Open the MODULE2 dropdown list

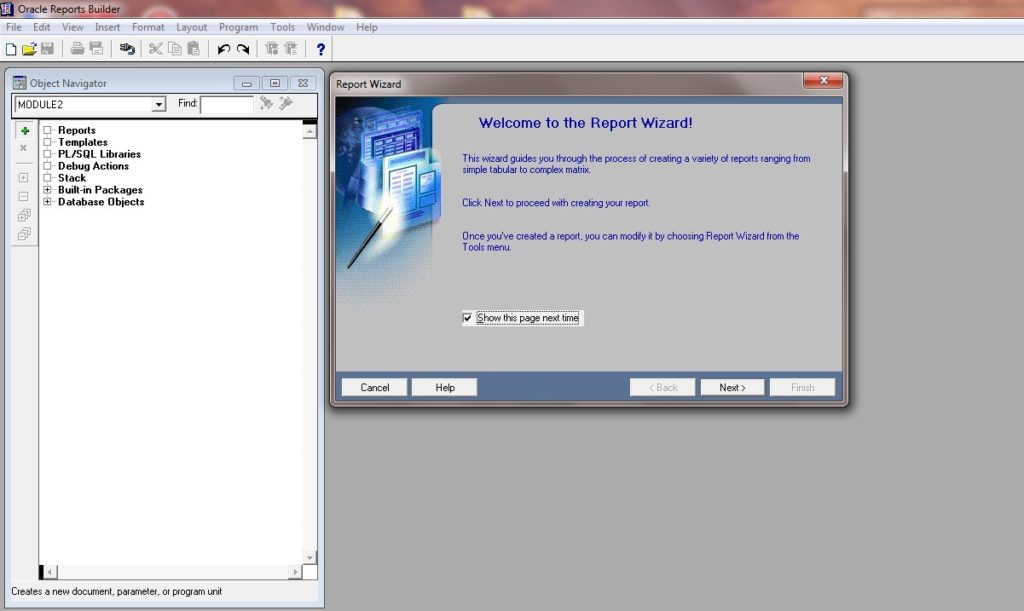[160, 104]
